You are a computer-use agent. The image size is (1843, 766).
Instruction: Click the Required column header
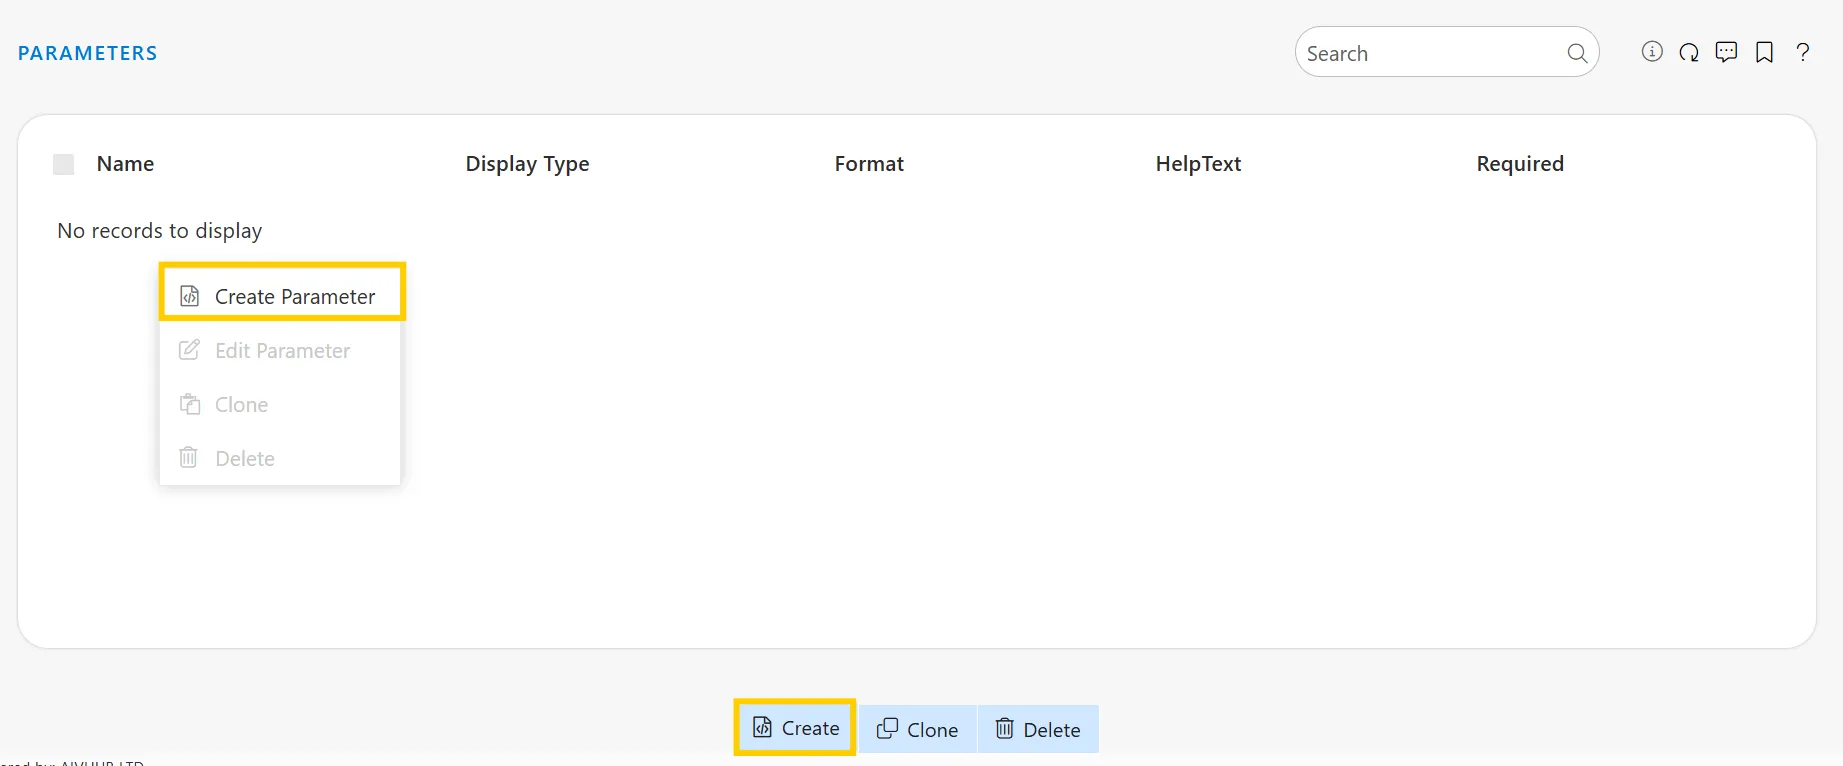pyautogui.click(x=1519, y=164)
